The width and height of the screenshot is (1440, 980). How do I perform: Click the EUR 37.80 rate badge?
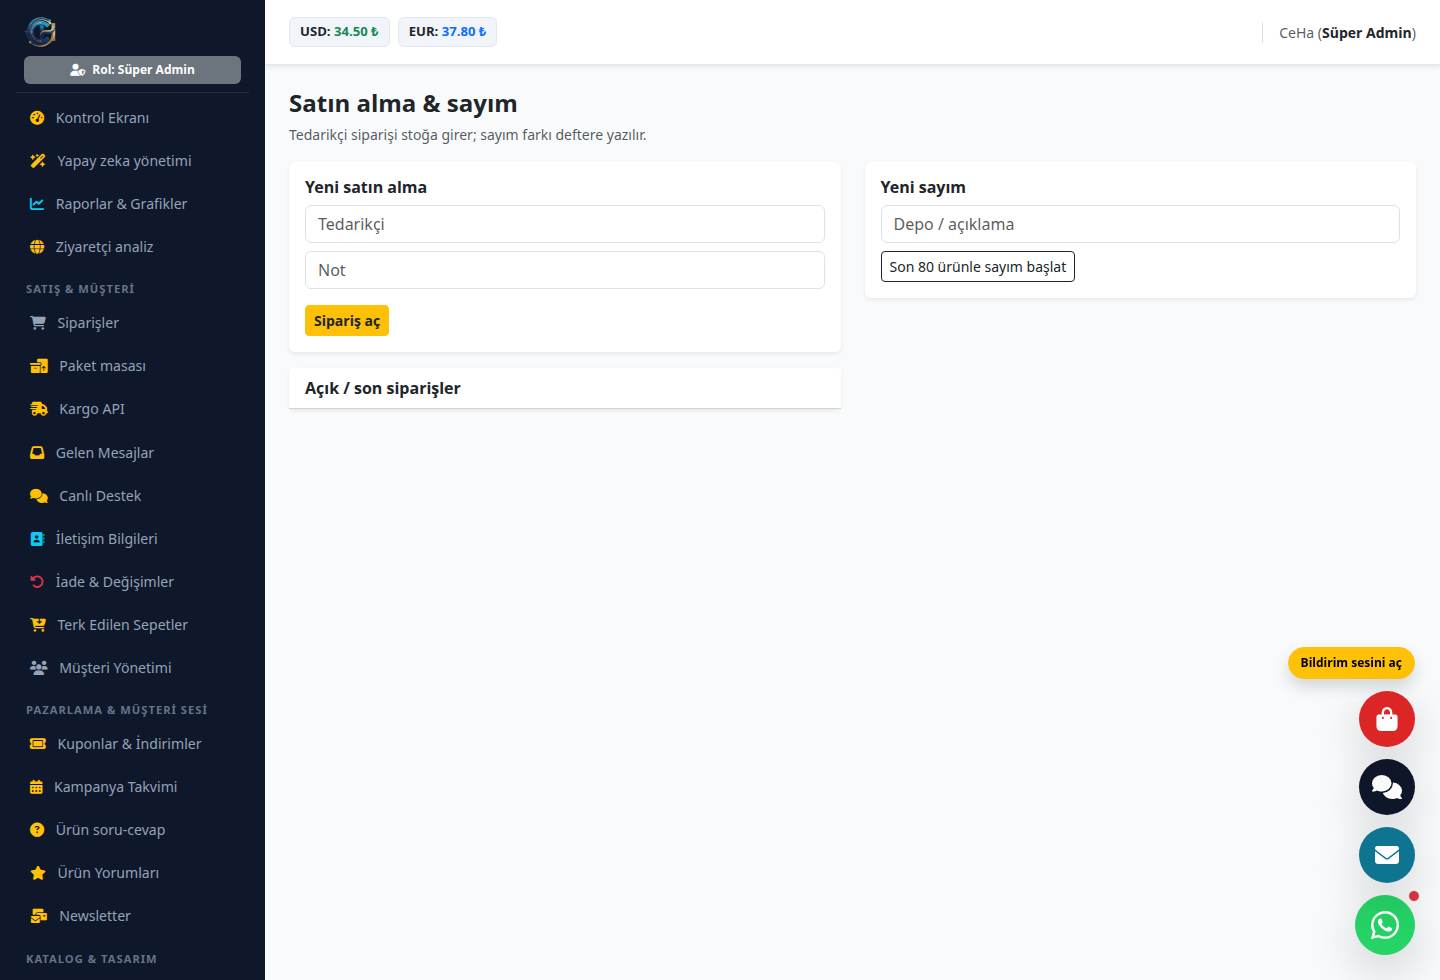447,32
